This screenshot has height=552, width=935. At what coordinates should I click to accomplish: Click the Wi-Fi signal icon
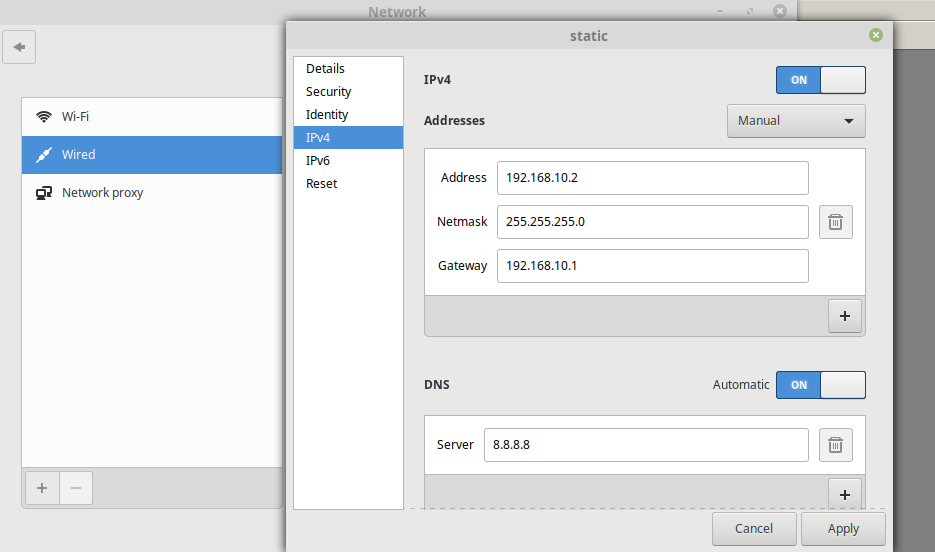point(44,116)
